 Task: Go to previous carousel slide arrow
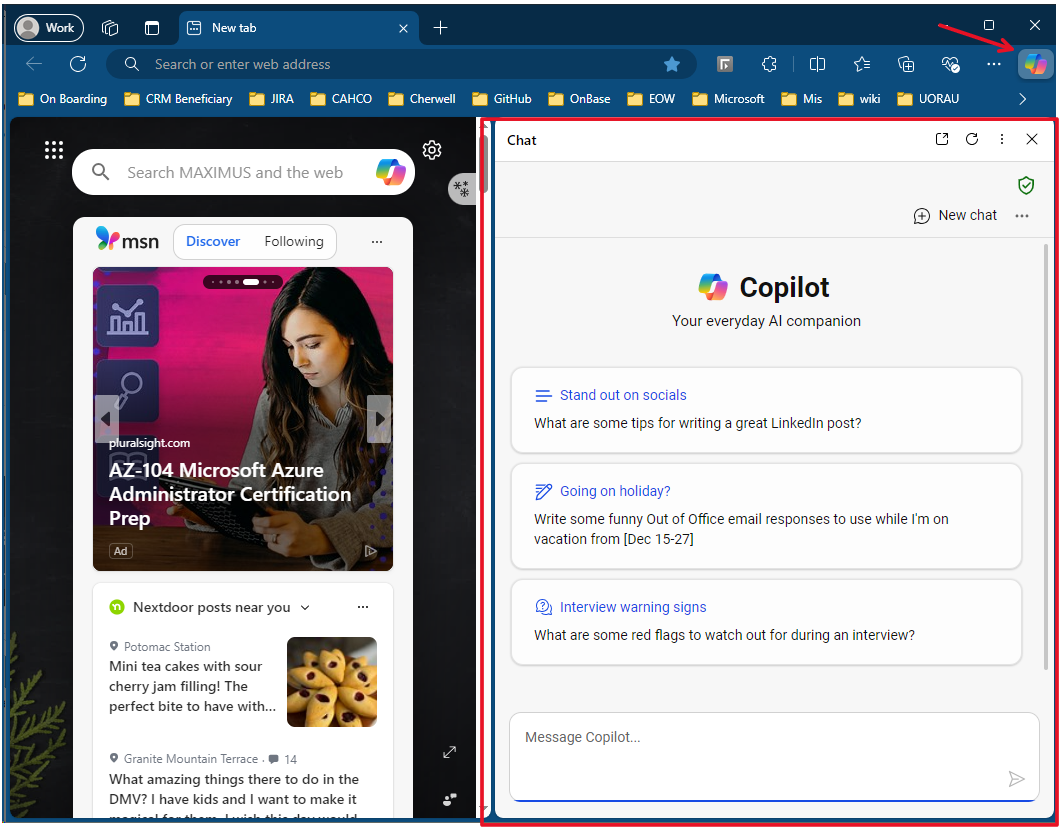(x=106, y=419)
